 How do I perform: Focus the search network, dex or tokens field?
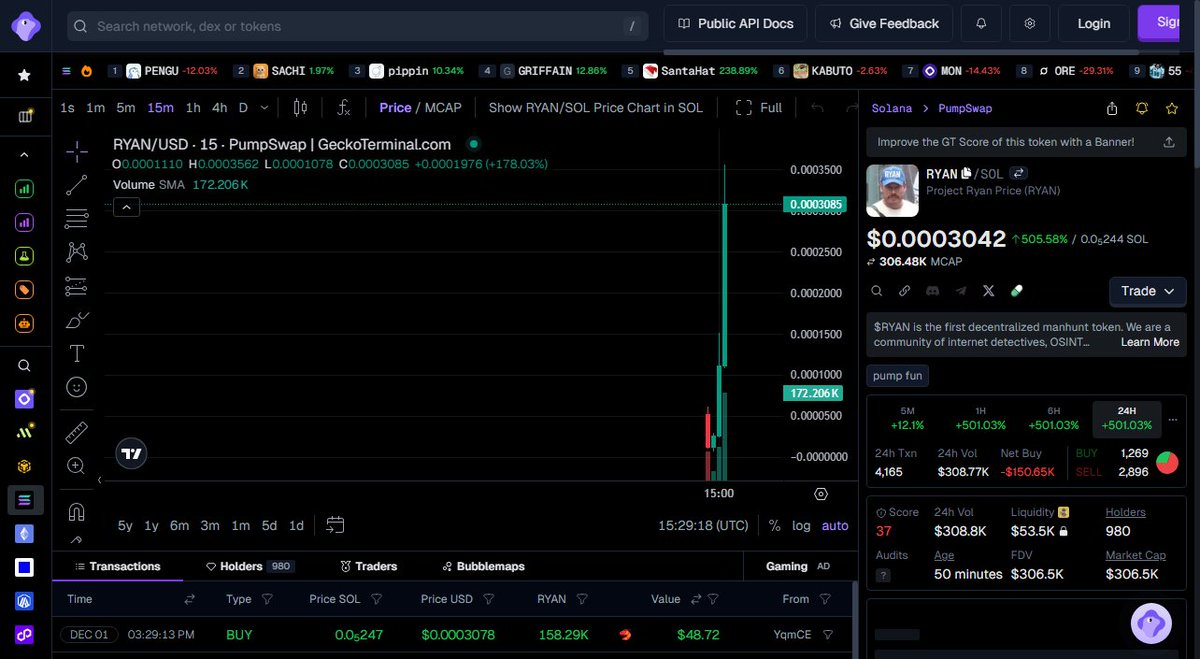click(x=358, y=26)
